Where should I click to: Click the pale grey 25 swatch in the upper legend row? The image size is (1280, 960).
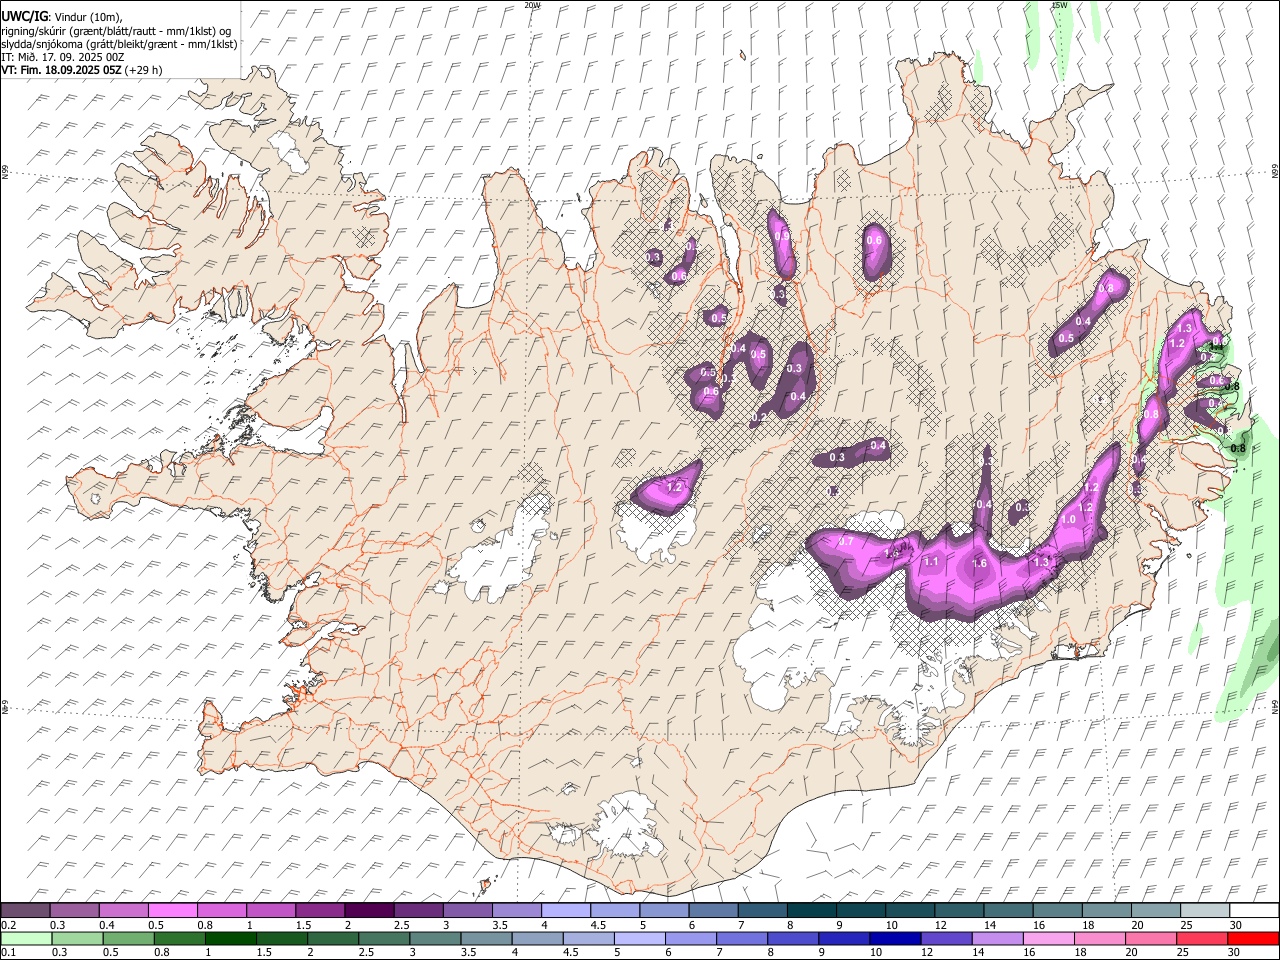pos(1205,910)
